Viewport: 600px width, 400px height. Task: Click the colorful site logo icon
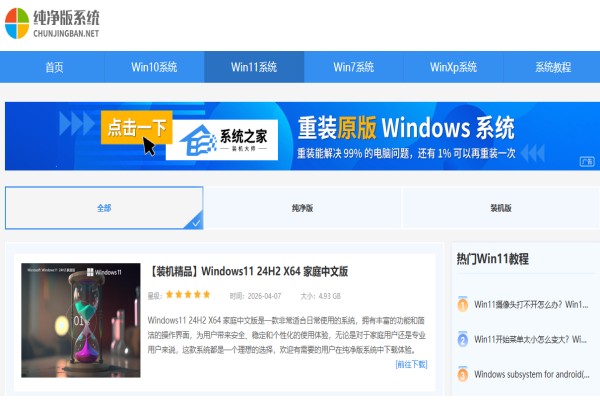coord(17,23)
